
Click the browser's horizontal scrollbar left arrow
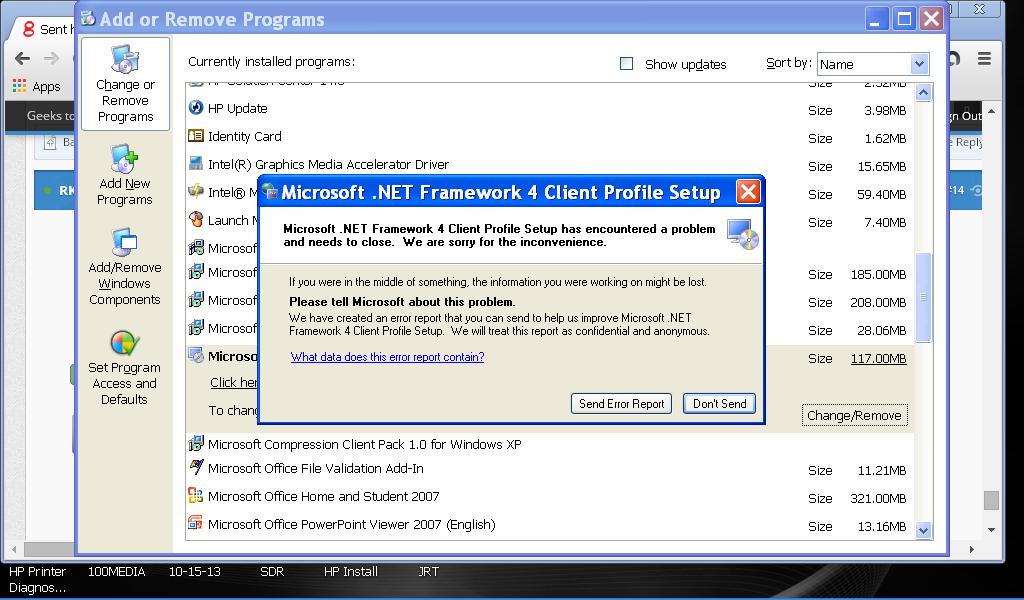(14, 550)
